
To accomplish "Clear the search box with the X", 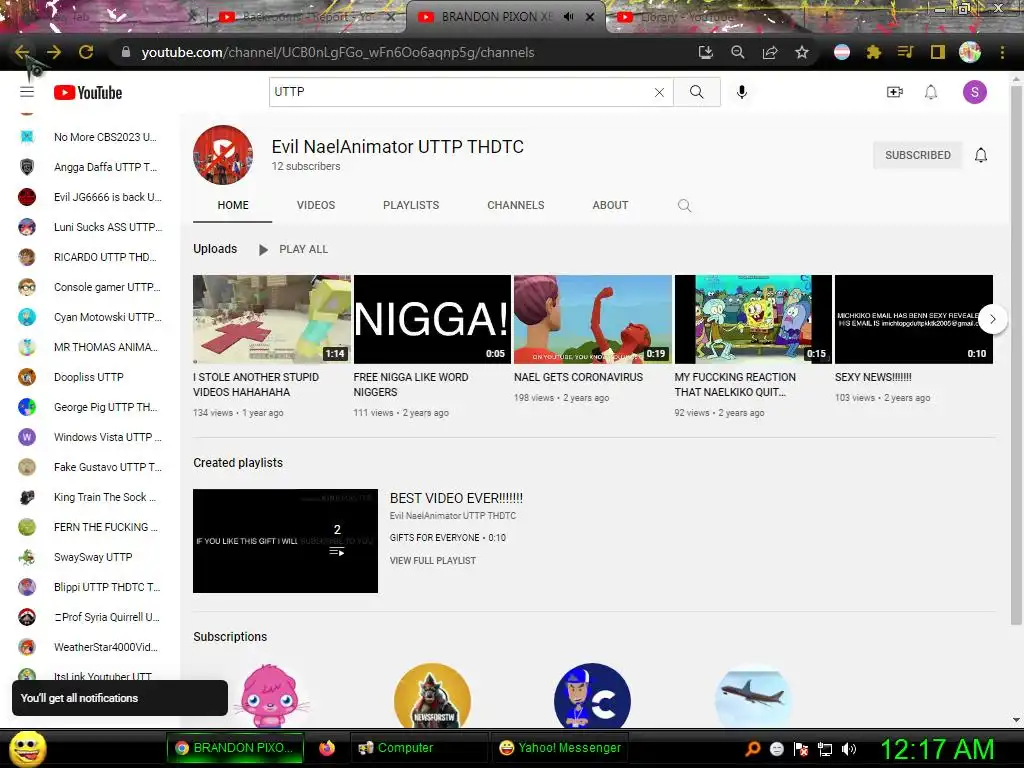I will click(659, 93).
